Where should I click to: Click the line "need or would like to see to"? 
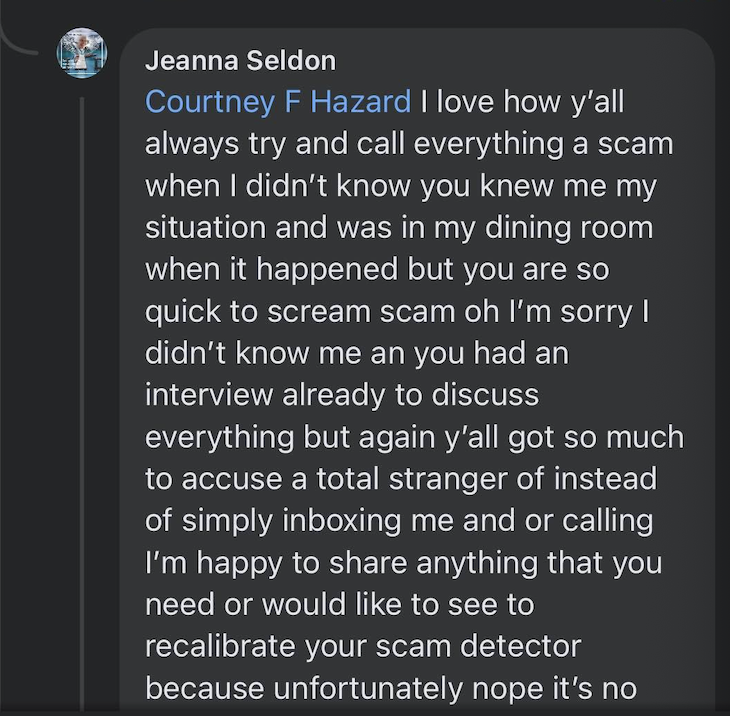pos(340,605)
